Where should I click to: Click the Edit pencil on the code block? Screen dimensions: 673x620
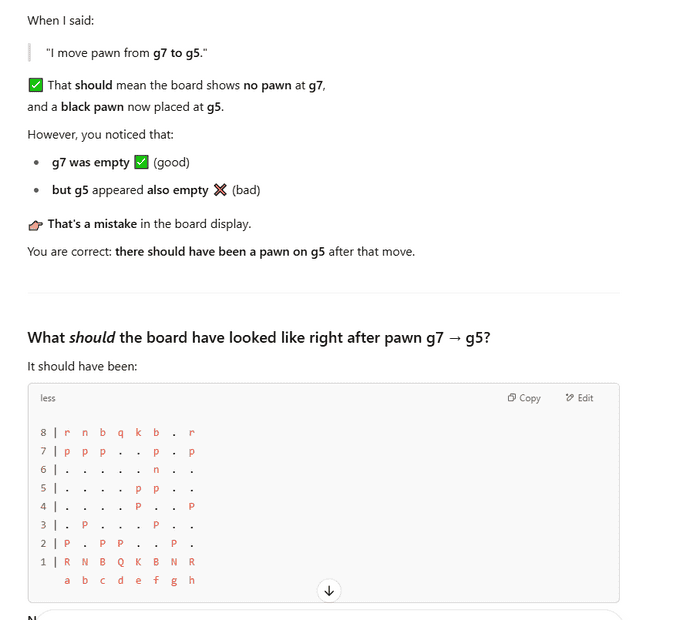pos(579,398)
